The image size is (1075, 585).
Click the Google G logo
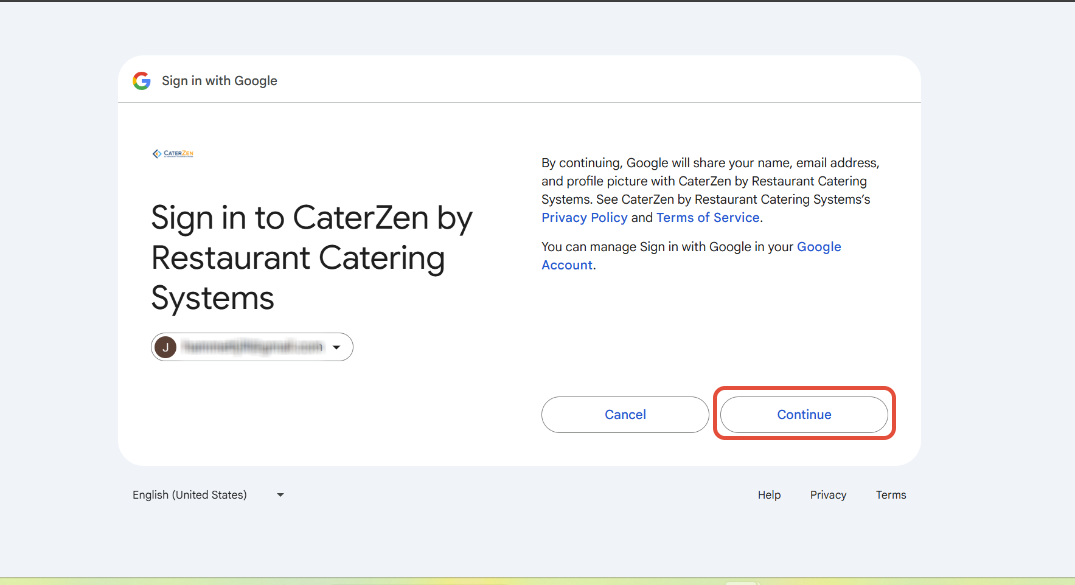coord(142,81)
